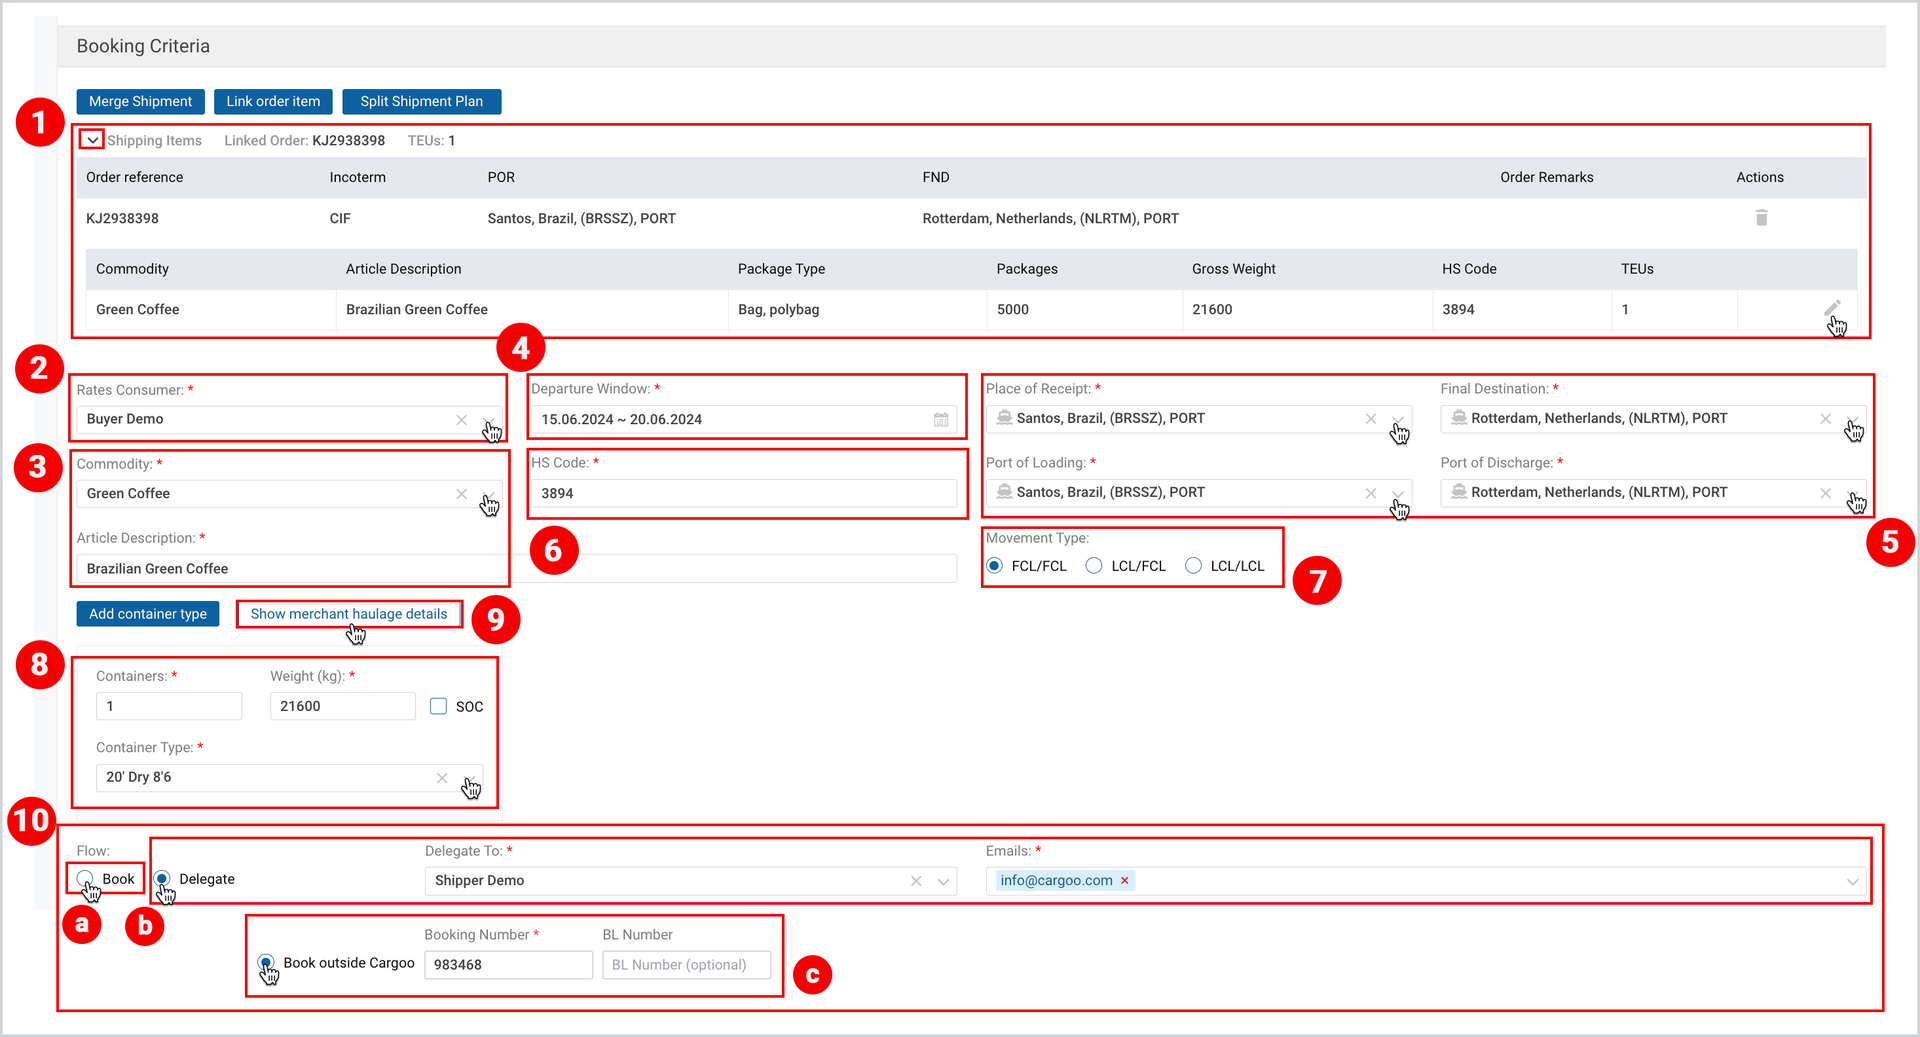Tick the SOC checkbox
The height and width of the screenshot is (1037, 1920).
438,707
